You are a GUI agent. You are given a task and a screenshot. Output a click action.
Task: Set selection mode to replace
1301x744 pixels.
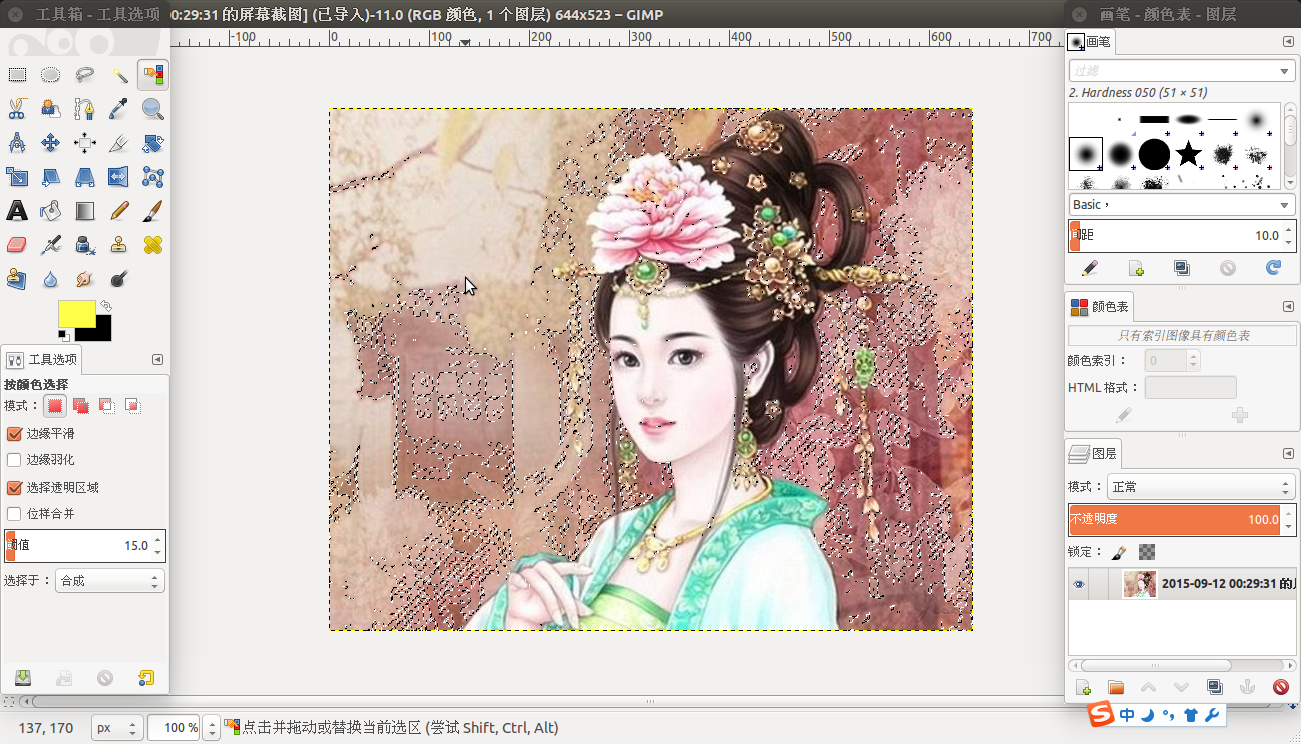point(55,406)
